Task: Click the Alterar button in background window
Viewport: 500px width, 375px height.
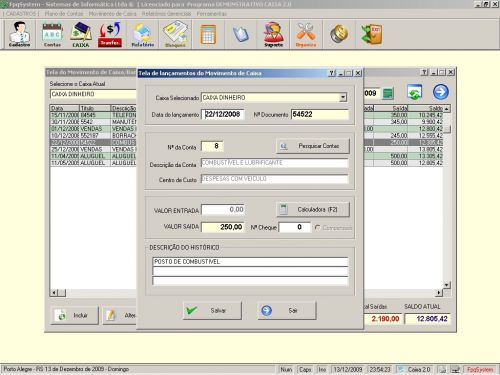Action: pos(120,315)
